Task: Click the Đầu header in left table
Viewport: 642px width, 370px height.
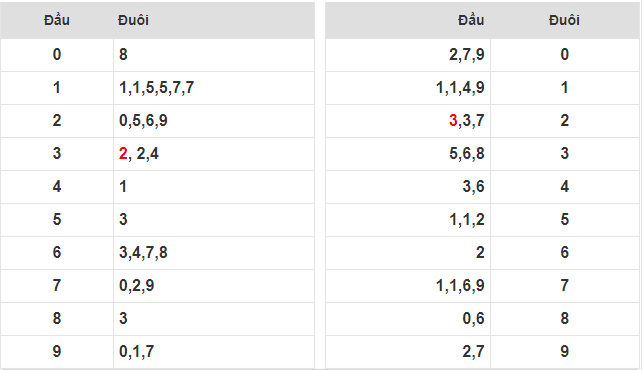Action: [x=57, y=20]
